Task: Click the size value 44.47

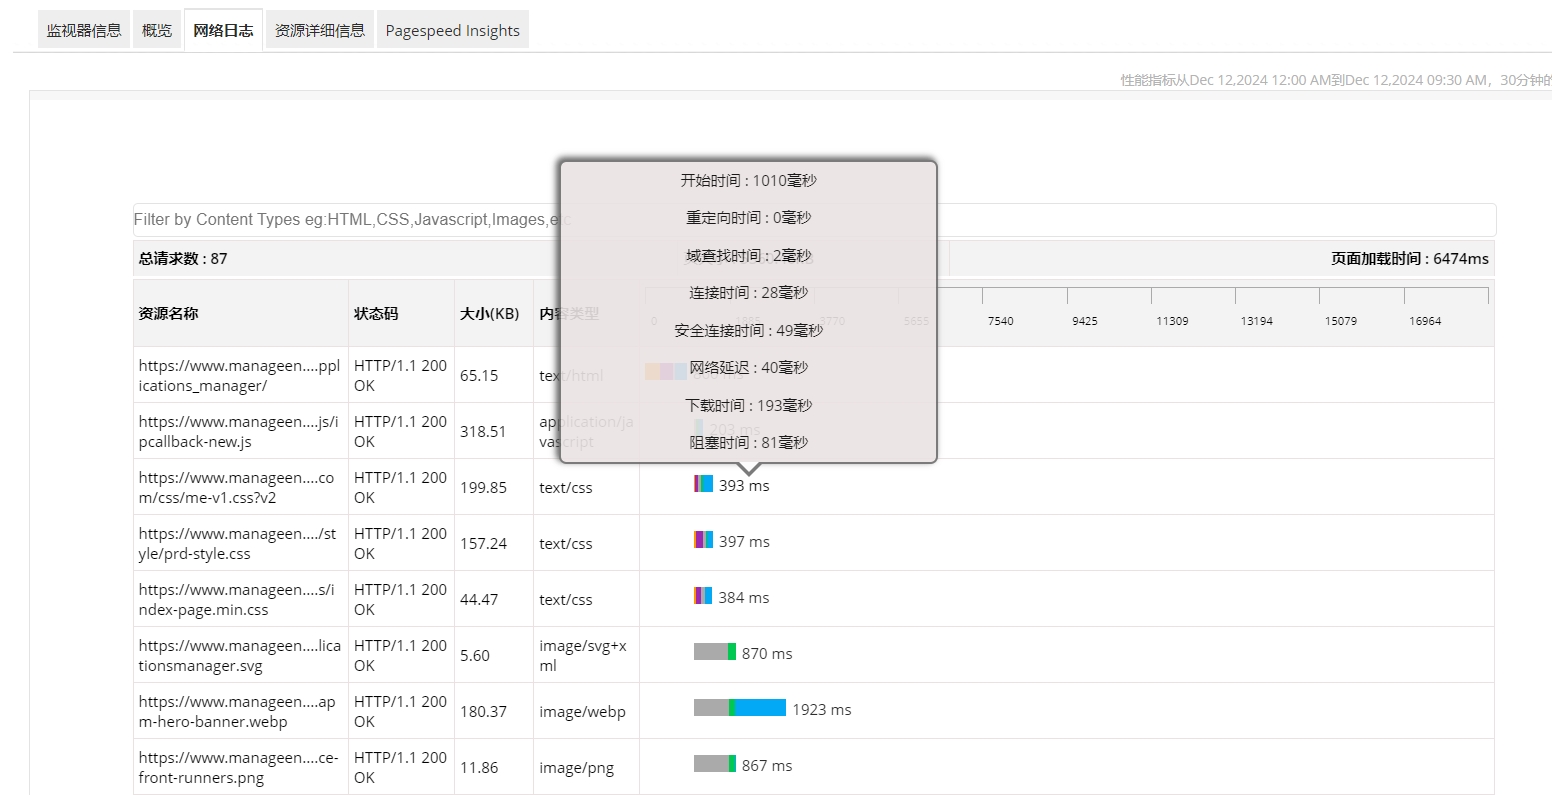Action: pos(479,599)
